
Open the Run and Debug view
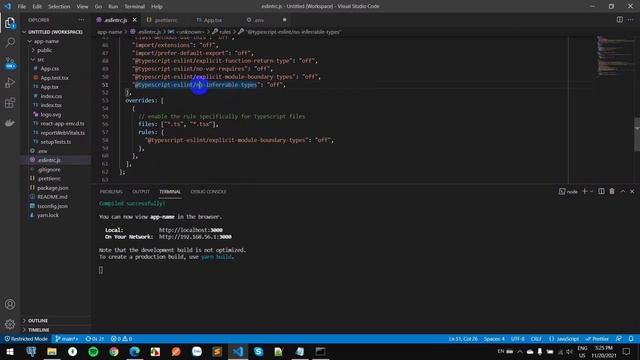pos(10,83)
